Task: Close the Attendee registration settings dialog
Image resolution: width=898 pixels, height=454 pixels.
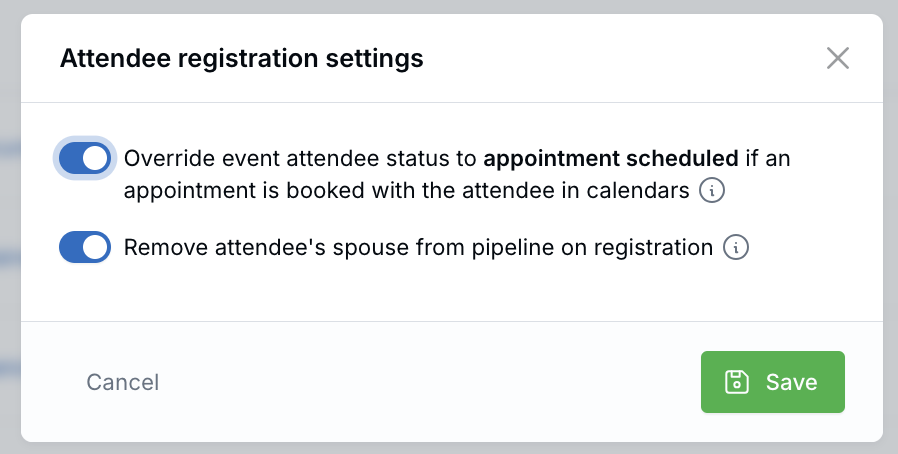Action: pyautogui.click(x=838, y=58)
